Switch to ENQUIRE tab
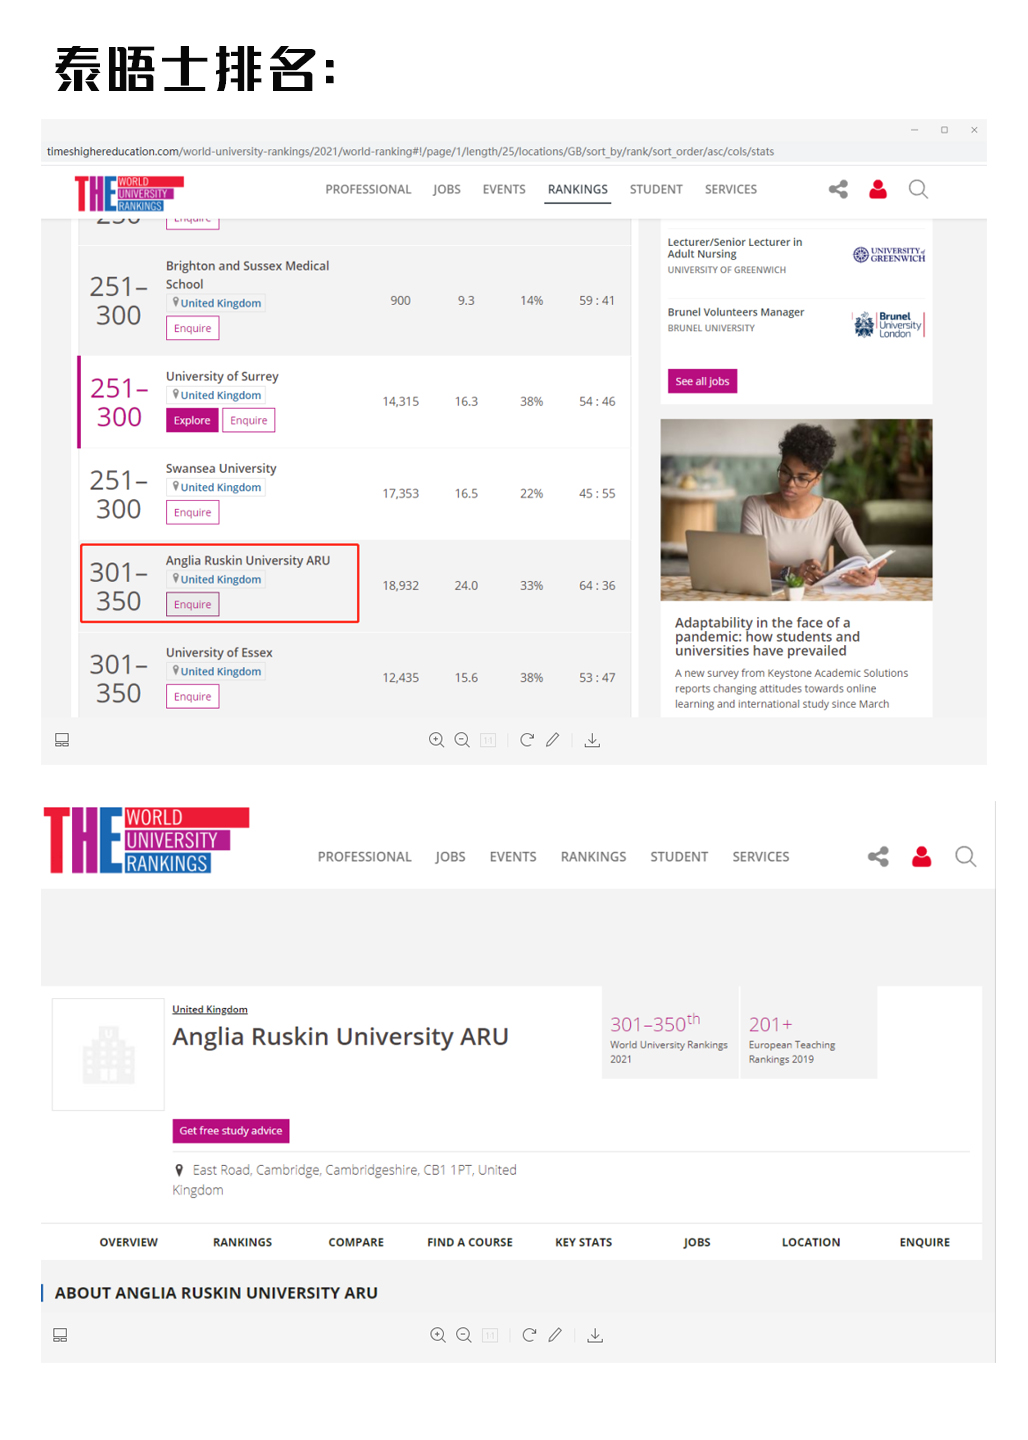 [x=925, y=1242]
